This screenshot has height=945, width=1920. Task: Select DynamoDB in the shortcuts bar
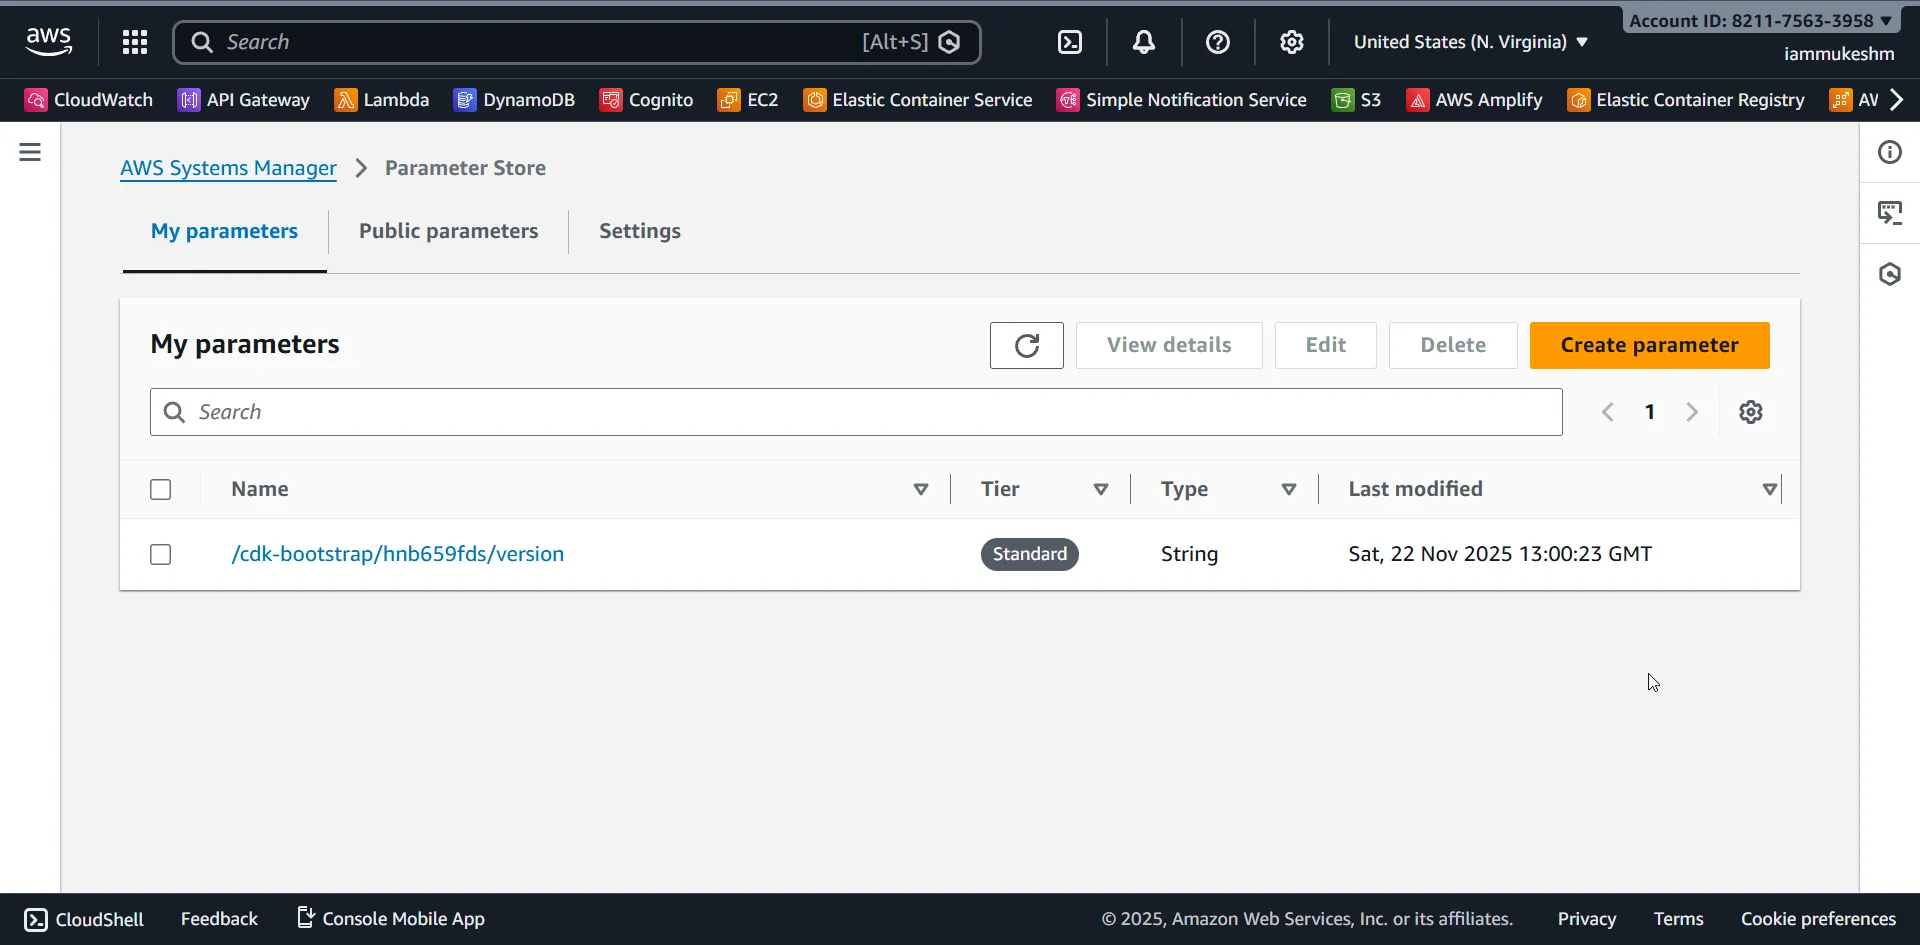click(514, 99)
